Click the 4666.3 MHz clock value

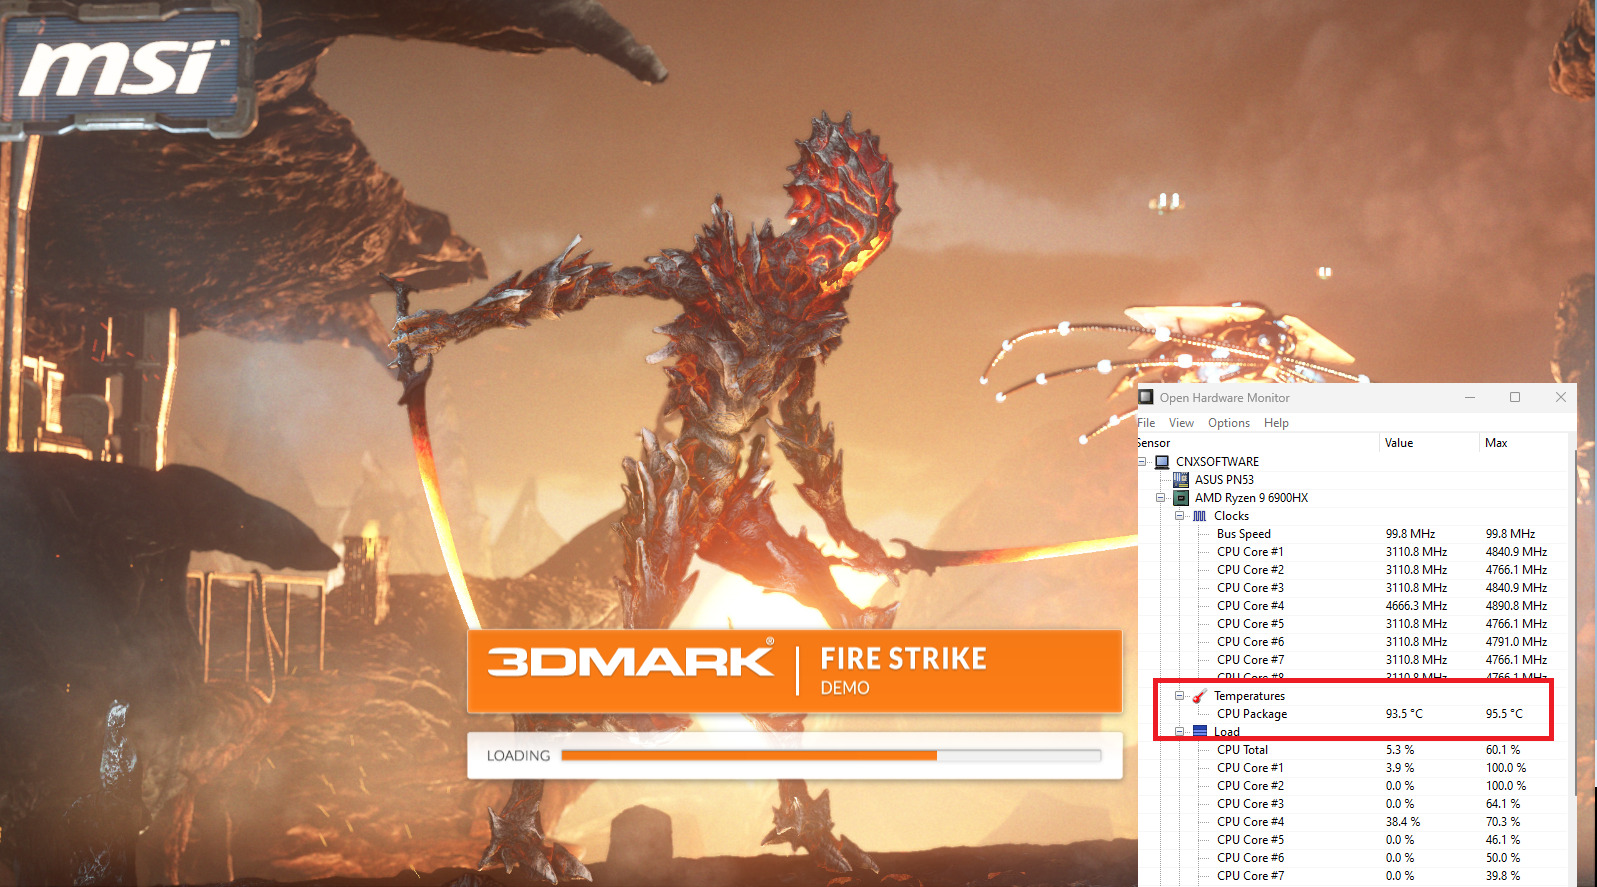coord(1416,606)
